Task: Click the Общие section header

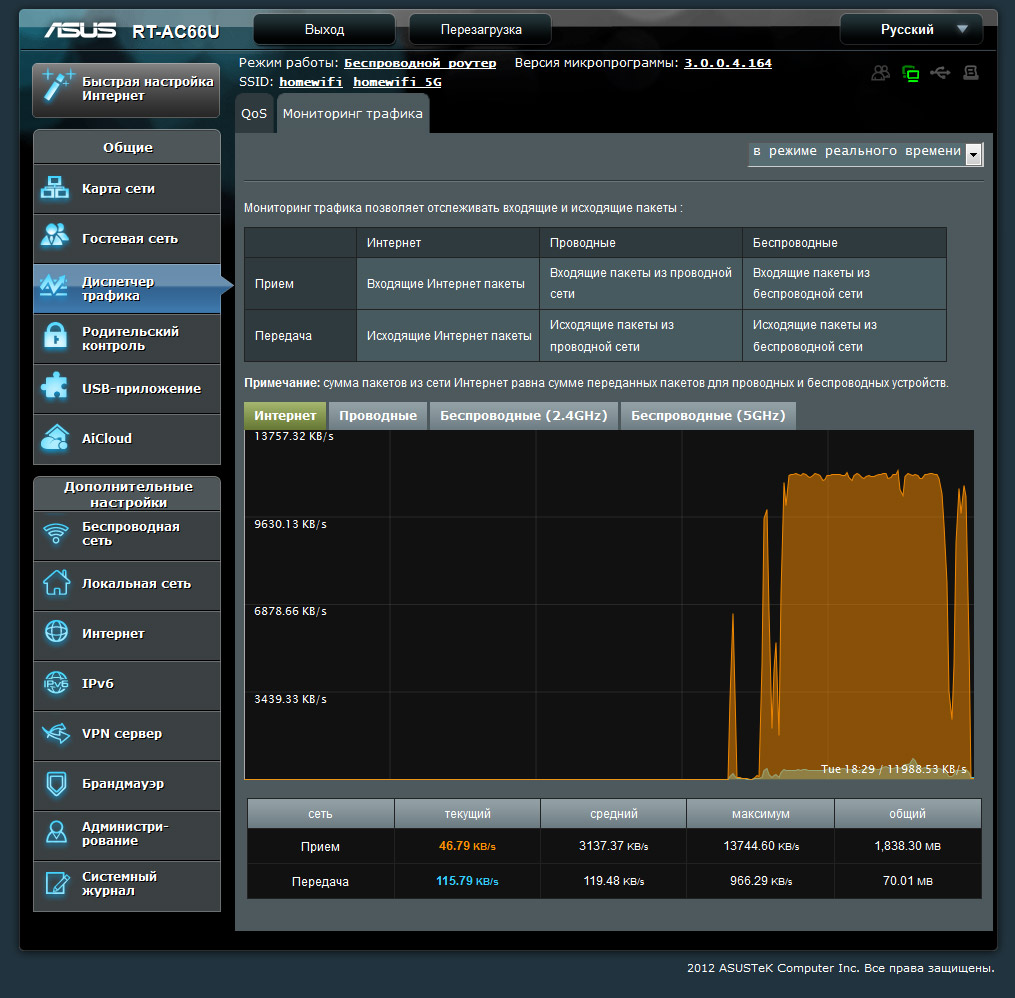Action: (127, 147)
